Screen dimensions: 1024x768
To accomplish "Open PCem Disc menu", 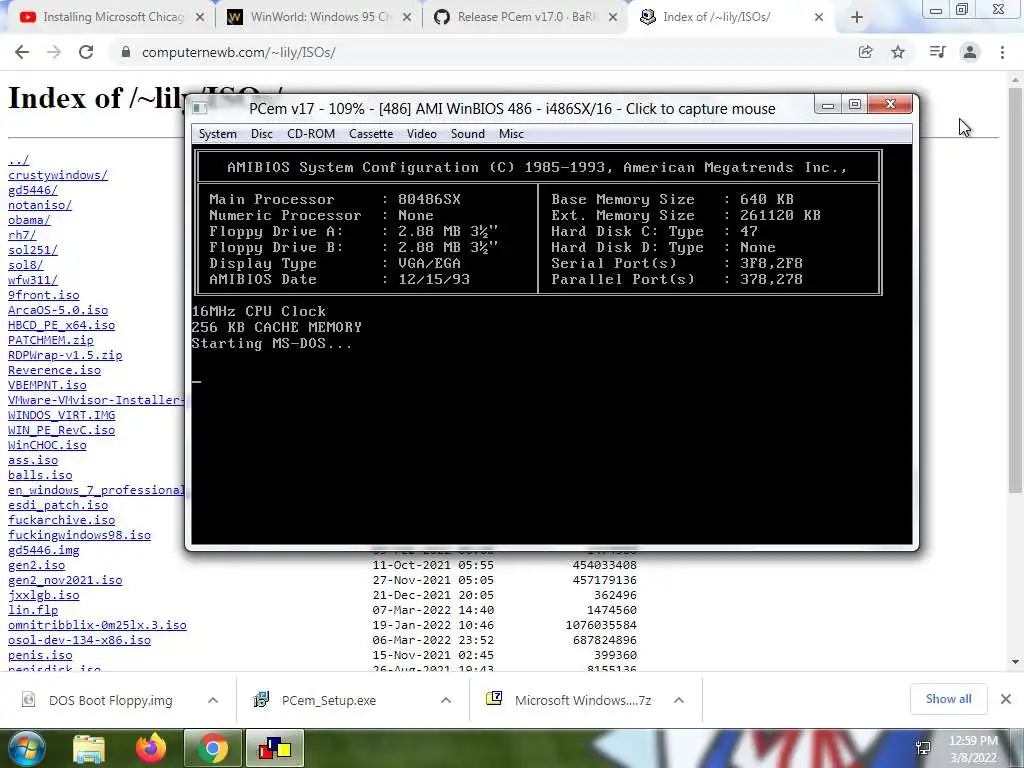I will click(261, 134).
